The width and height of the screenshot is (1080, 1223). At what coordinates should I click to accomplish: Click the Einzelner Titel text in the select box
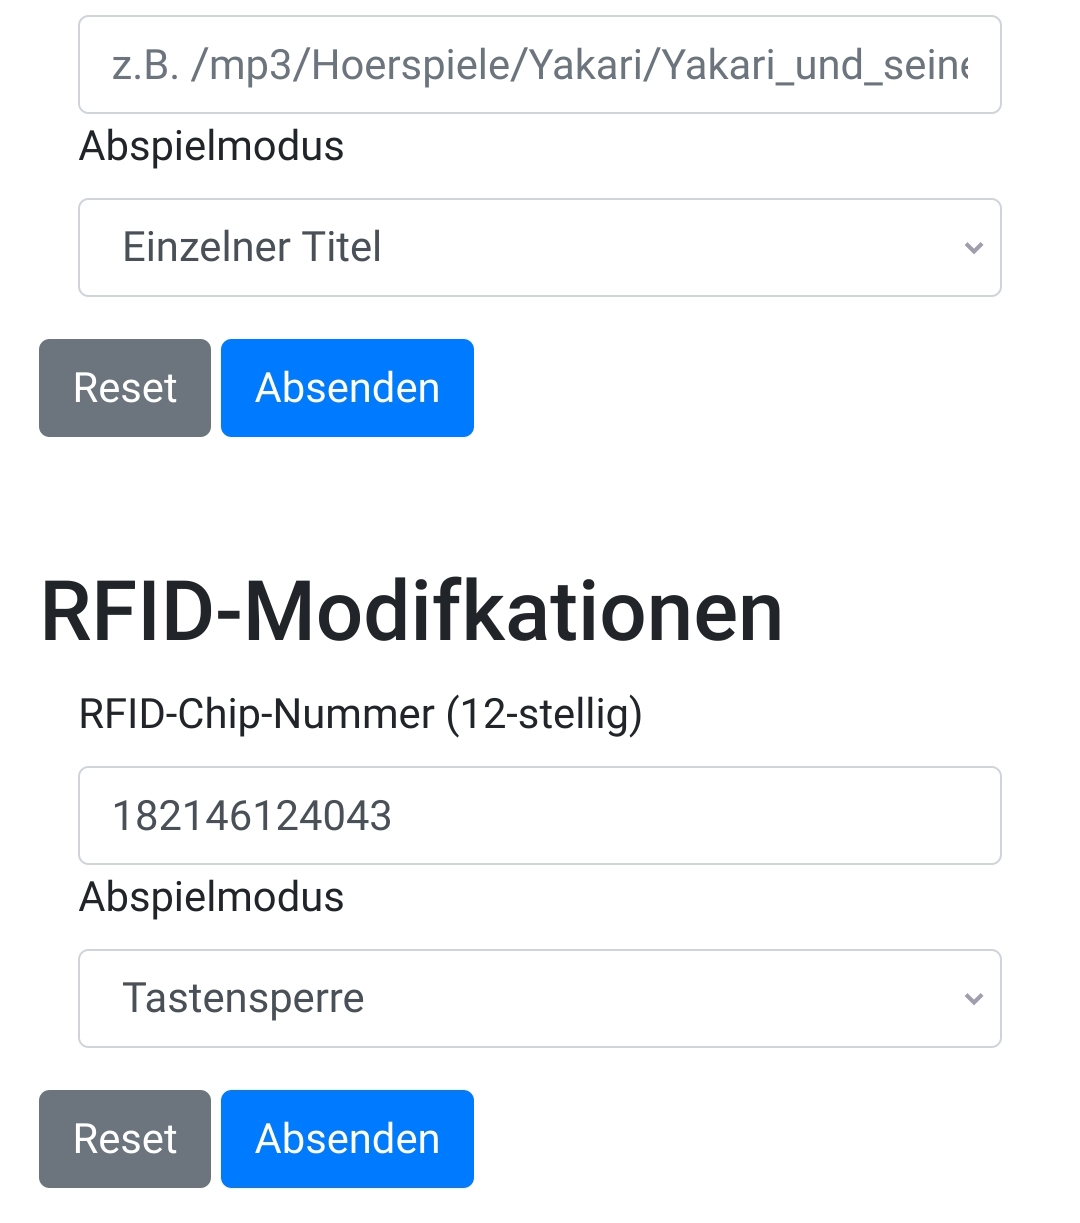point(252,247)
